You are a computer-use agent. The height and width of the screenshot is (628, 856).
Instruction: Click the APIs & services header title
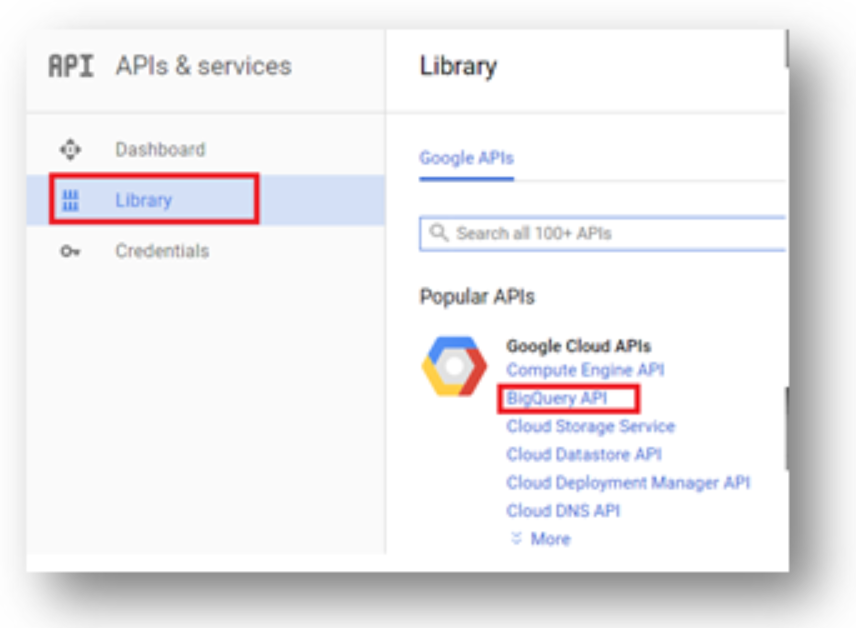click(204, 66)
